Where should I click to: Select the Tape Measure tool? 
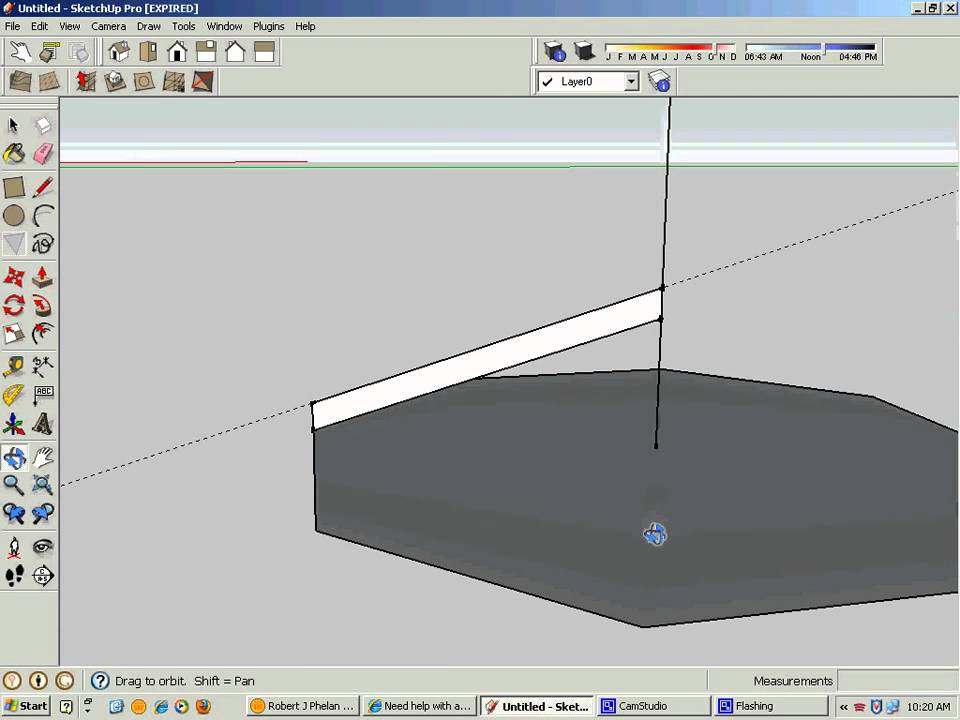(14, 367)
